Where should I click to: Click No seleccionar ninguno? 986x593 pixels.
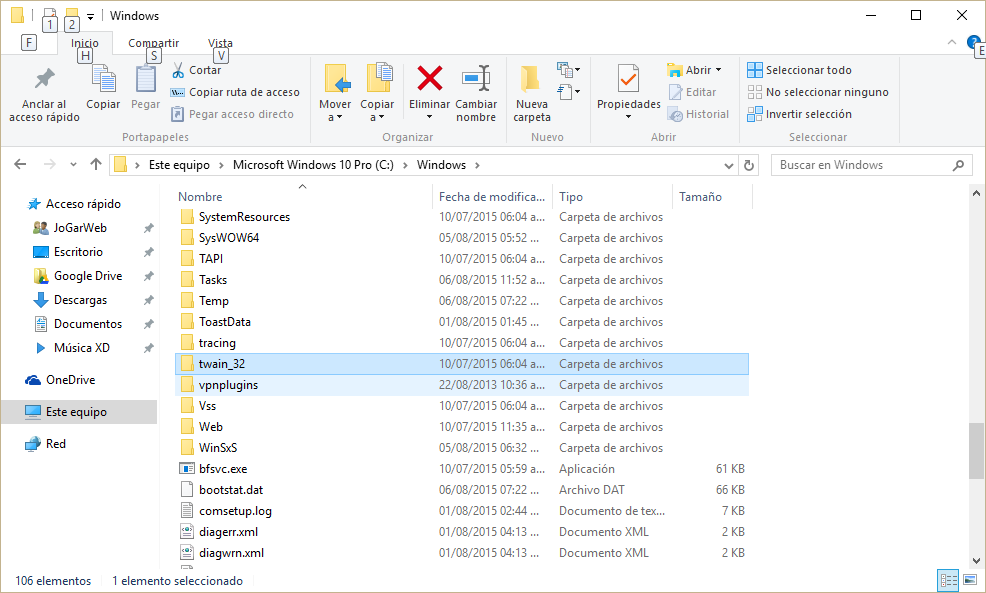[818, 92]
